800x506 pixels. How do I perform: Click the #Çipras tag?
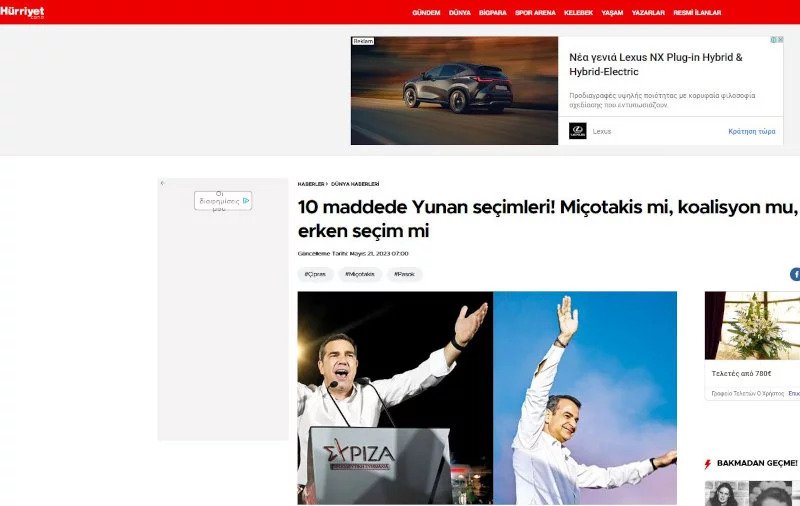(x=315, y=274)
